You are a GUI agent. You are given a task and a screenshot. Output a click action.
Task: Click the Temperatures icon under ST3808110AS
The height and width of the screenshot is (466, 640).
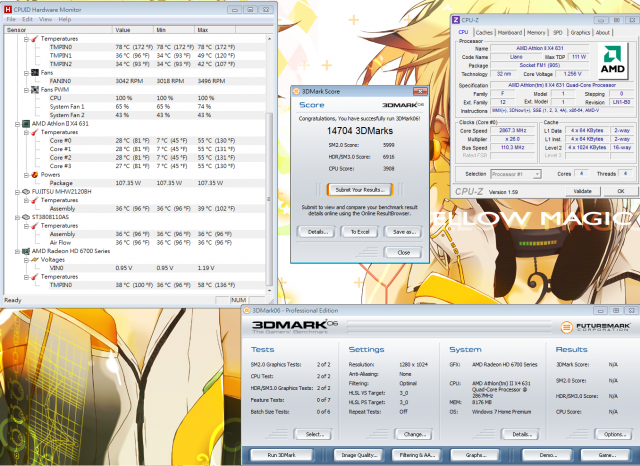(35, 226)
